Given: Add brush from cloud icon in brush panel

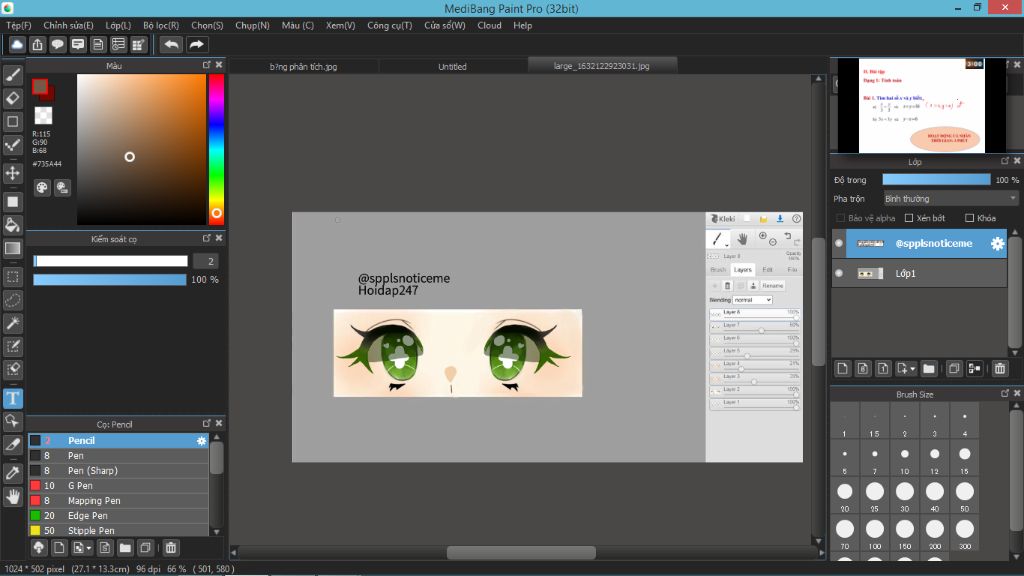Looking at the screenshot, I should [x=39, y=548].
